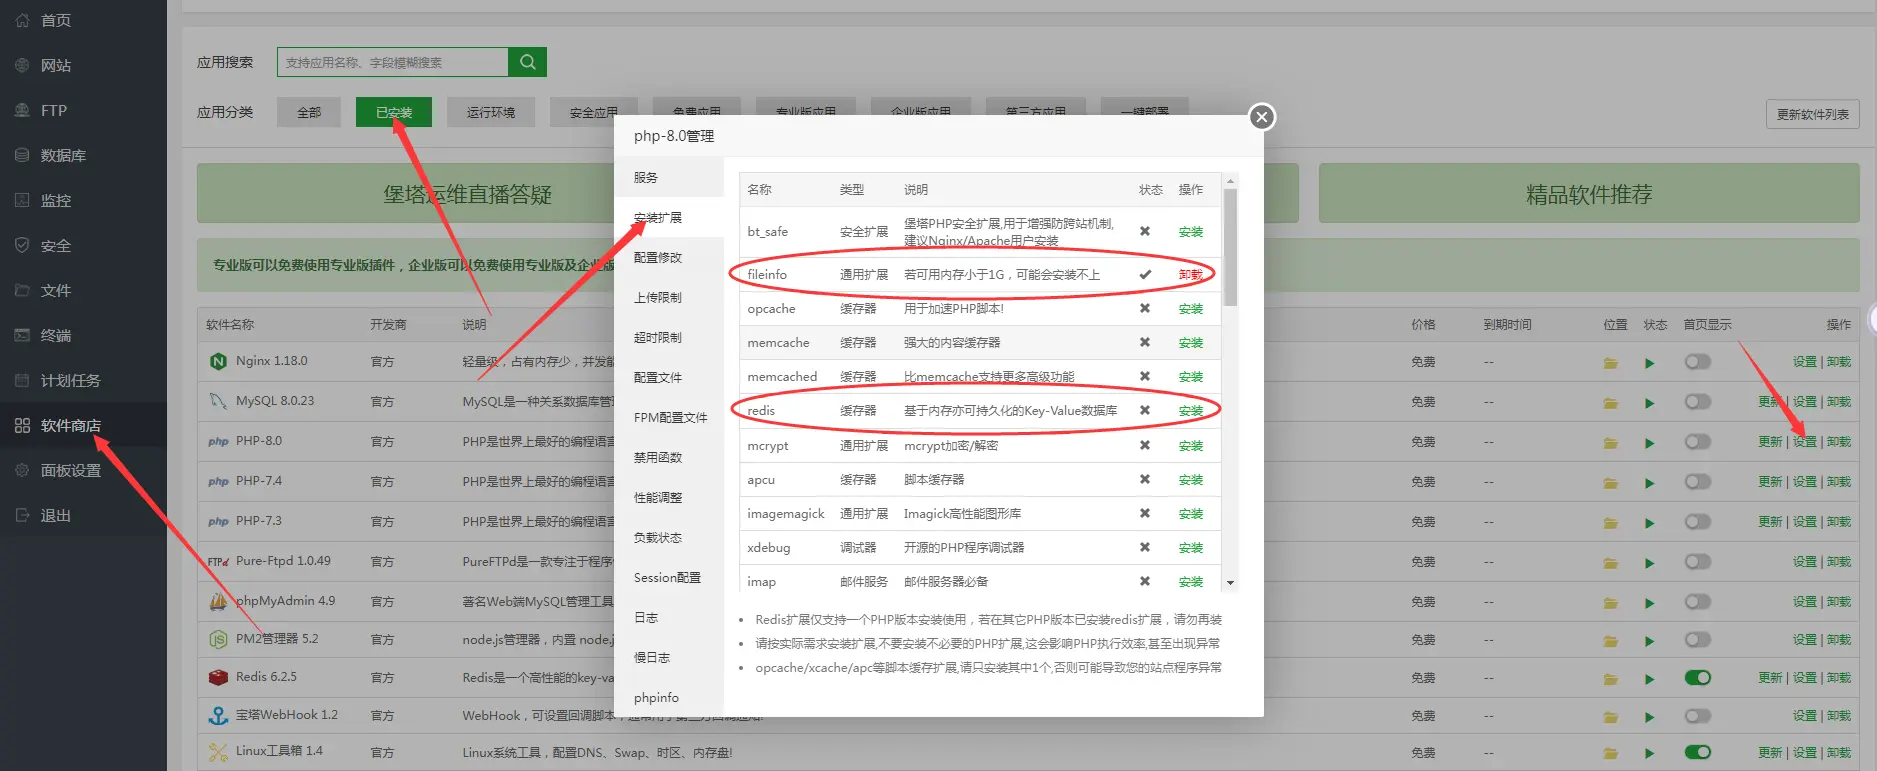Click the green search magnifier button
1877x771 pixels.
point(527,62)
